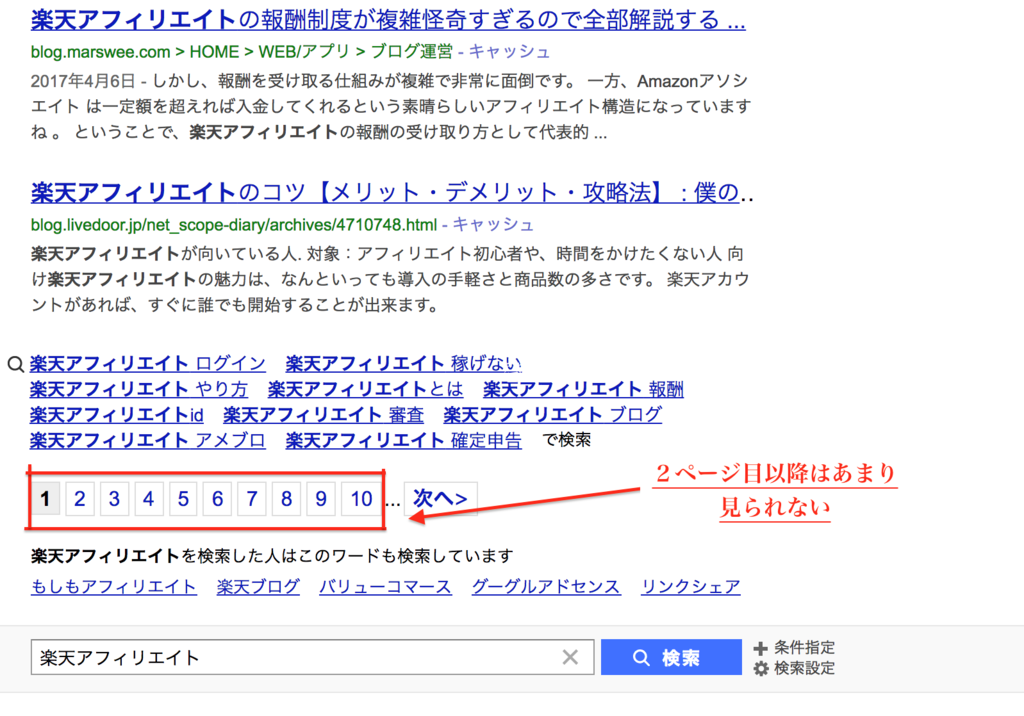Select related search 楽天アフィリエイト ブログ
Image resolution: width=1024 pixels, height=716 pixels.
552,415
